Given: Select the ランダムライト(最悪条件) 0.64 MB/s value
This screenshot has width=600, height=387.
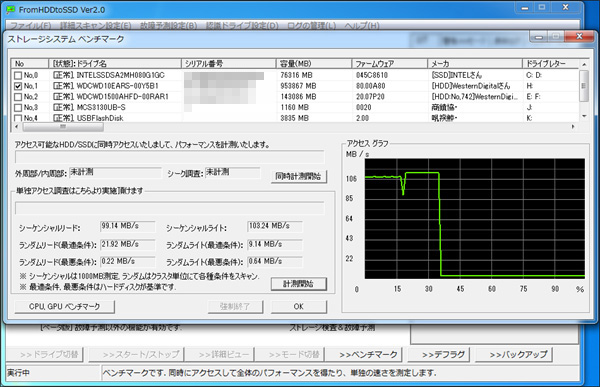Looking at the screenshot, I should 275,261.
